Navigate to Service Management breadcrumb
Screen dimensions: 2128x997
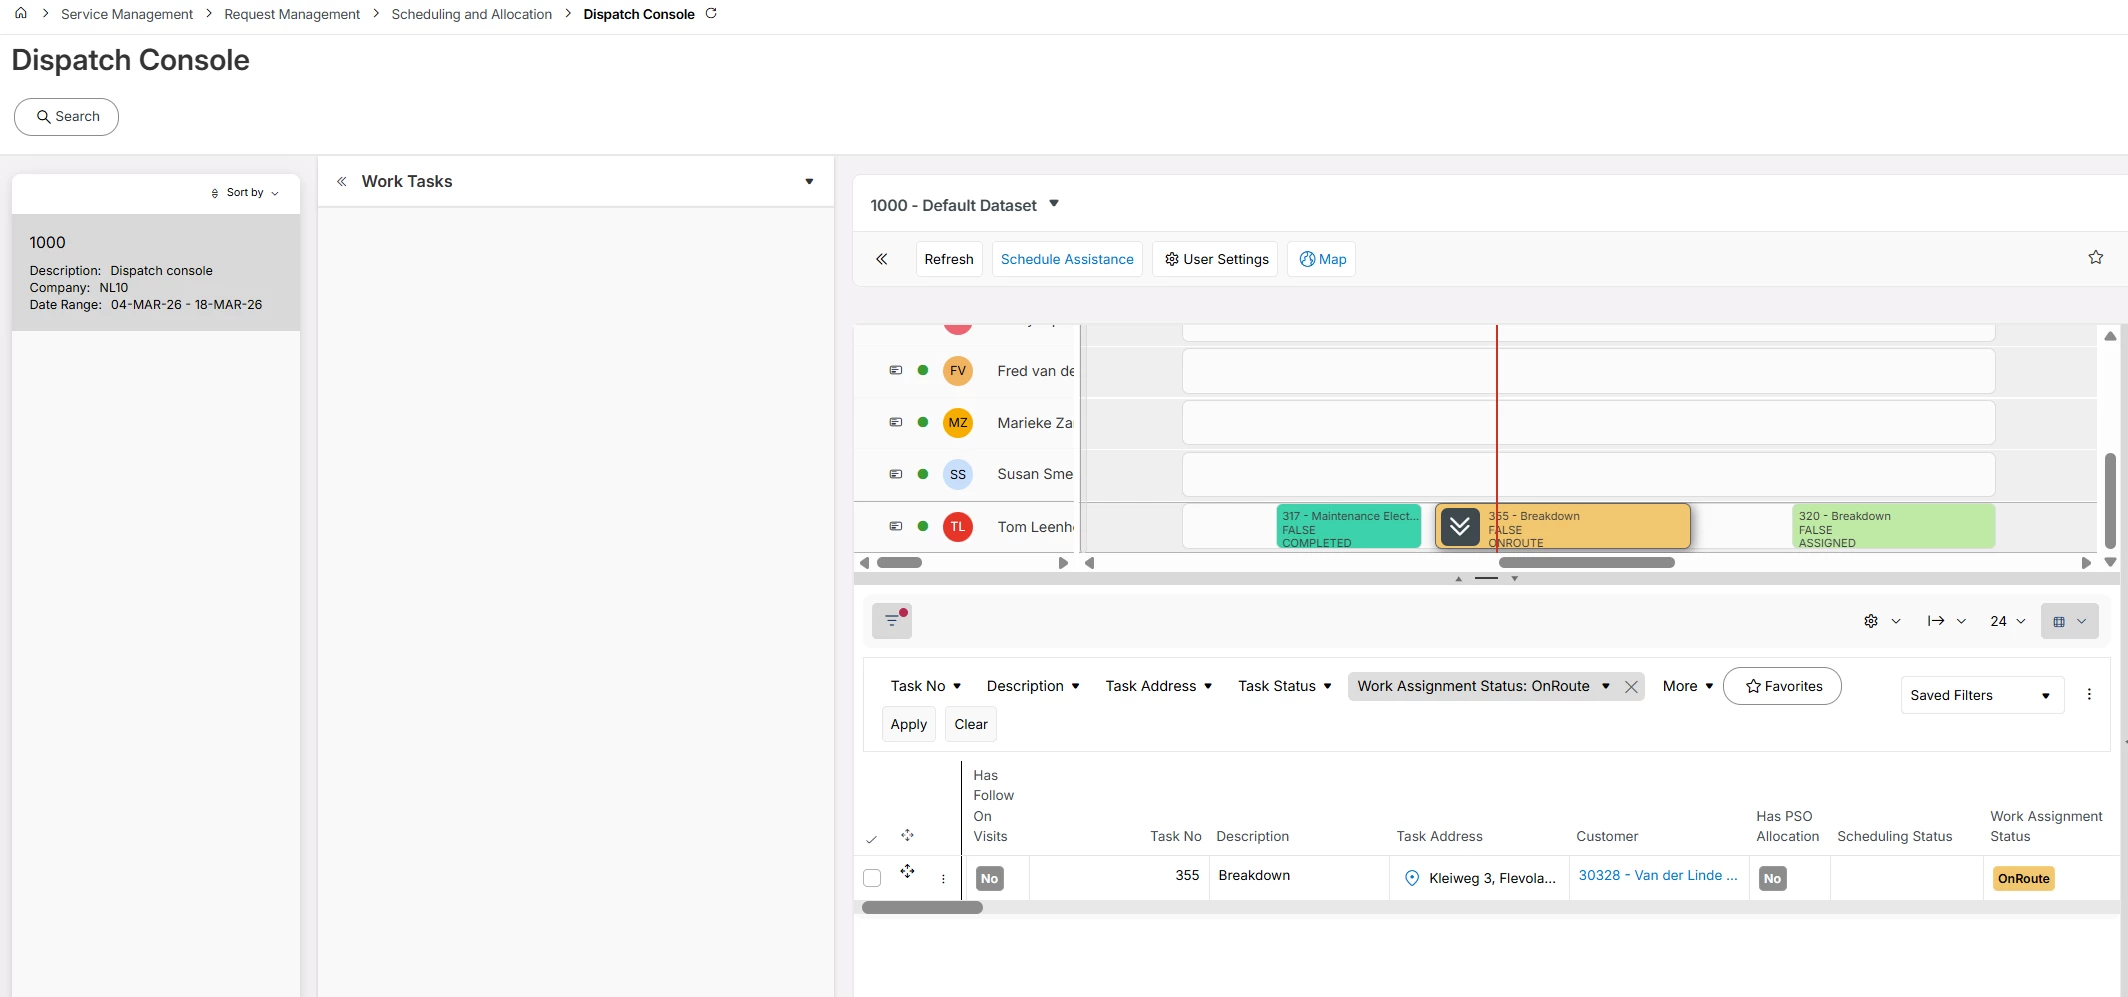point(127,14)
